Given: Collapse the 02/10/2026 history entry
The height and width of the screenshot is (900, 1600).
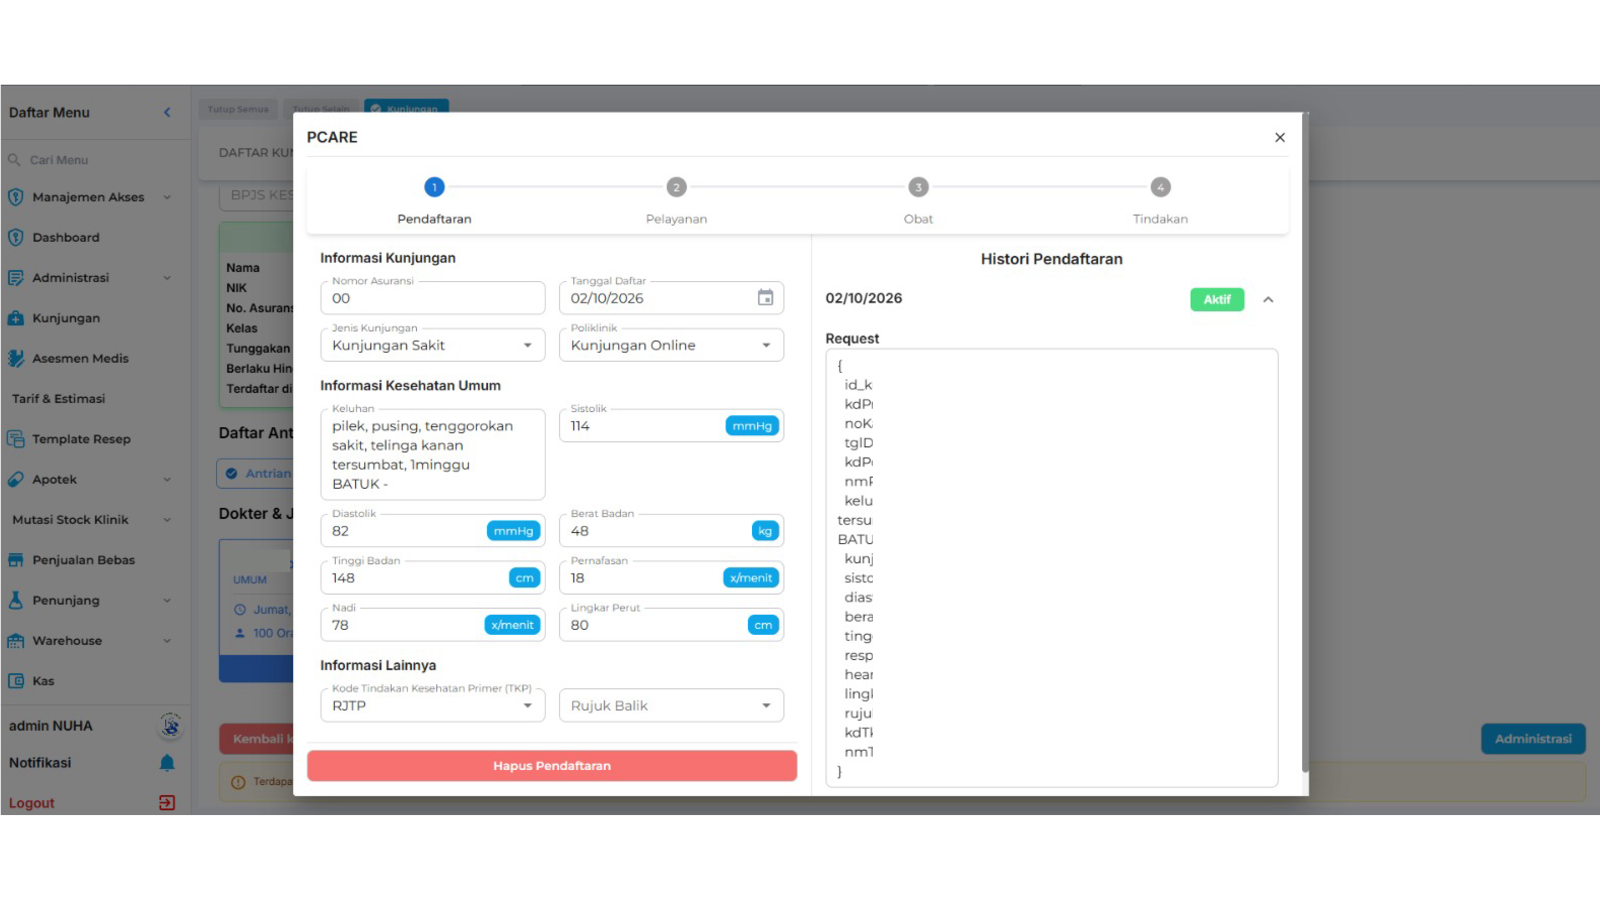Looking at the screenshot, I should pos(1268,299).
